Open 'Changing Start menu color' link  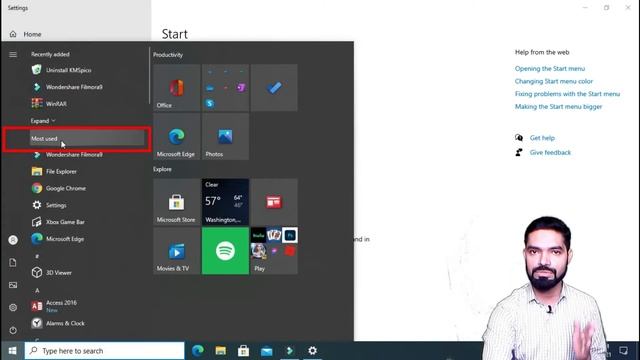(554, 81)
